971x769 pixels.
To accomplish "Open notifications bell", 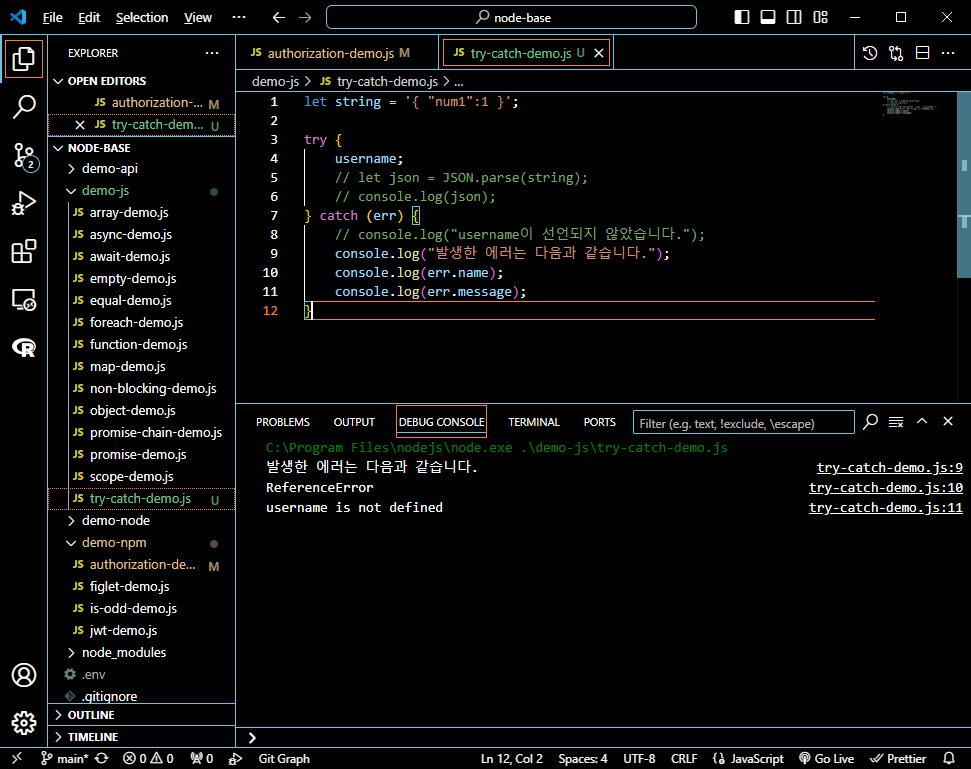I will pos(949,758).
